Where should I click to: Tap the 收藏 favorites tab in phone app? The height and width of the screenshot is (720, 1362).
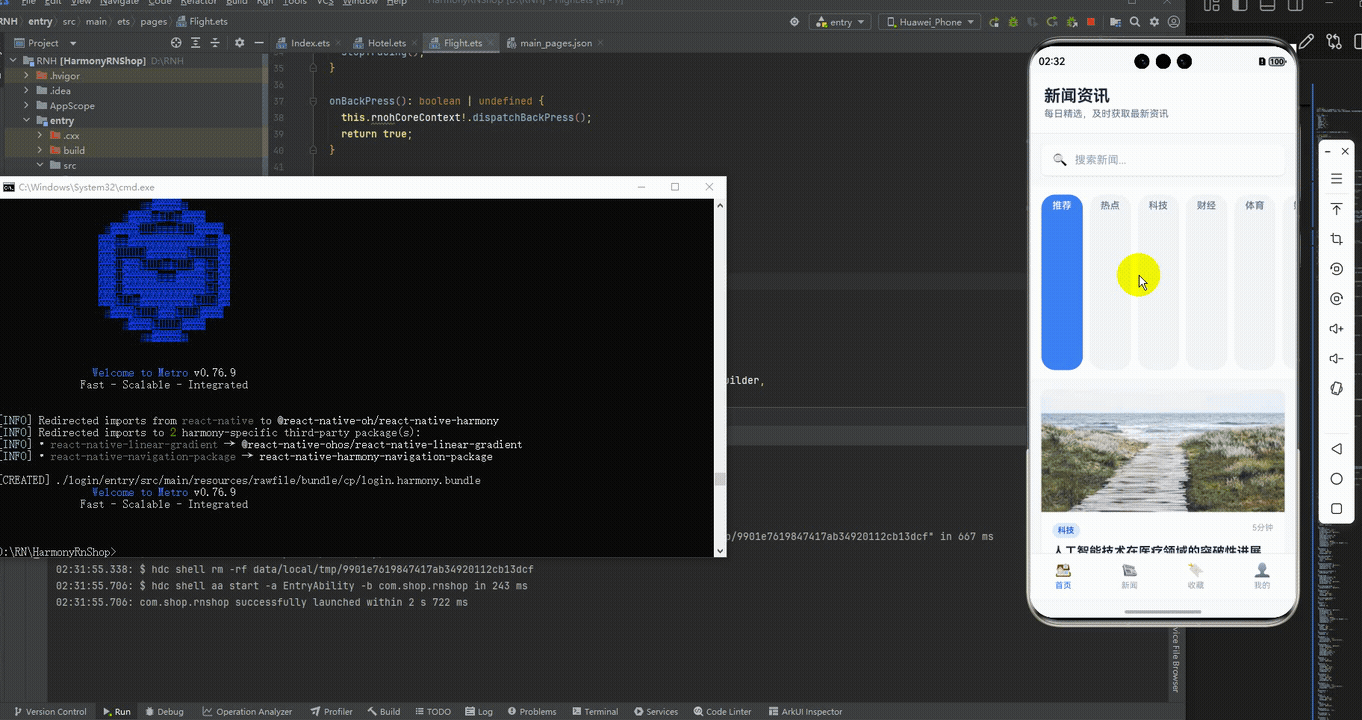(1195, 576)
